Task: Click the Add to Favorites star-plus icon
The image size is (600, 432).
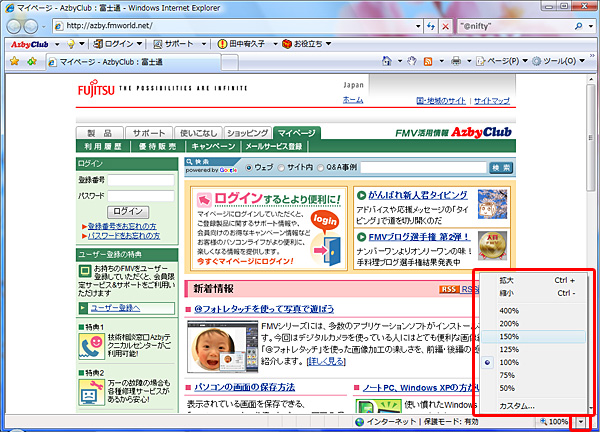Action: tap(32, 61)
